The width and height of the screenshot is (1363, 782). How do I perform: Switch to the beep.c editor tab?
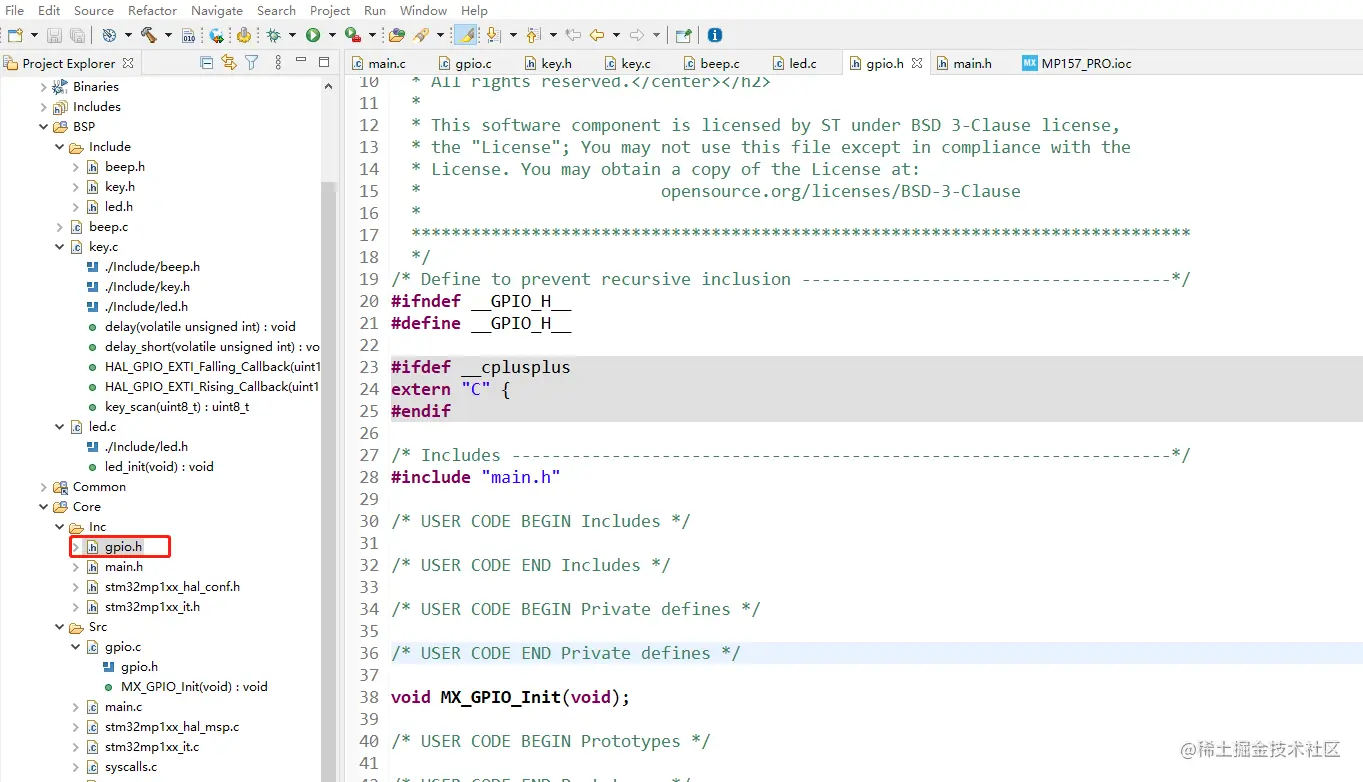point(711,63)
